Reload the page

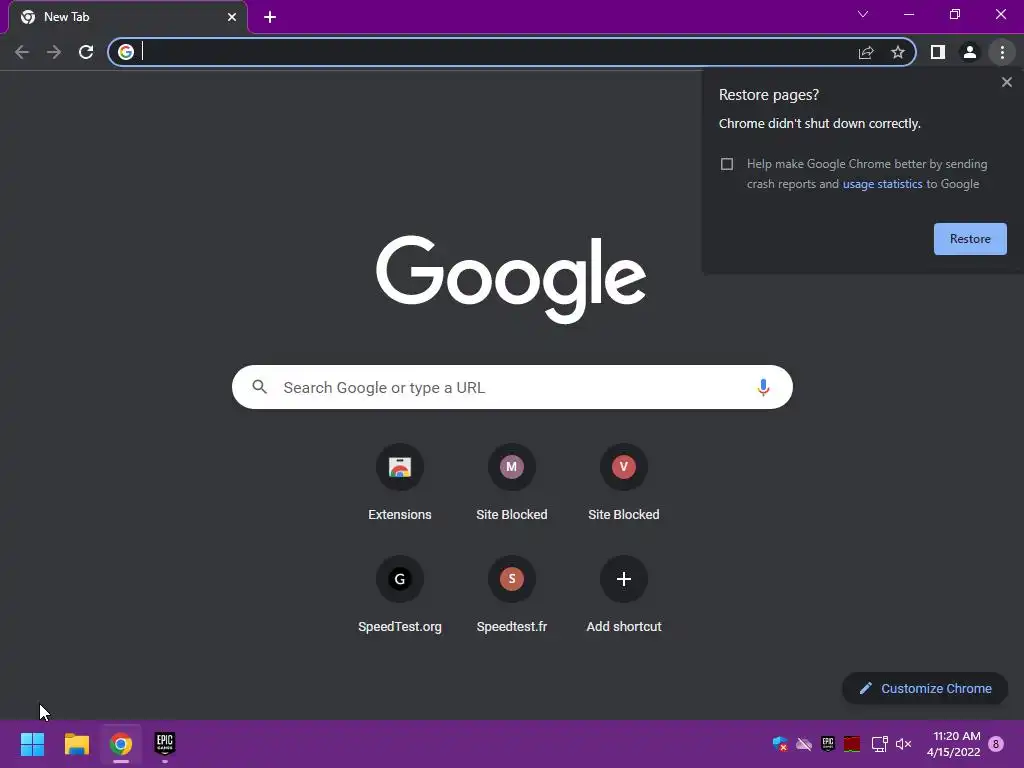[x=86, y=52]
